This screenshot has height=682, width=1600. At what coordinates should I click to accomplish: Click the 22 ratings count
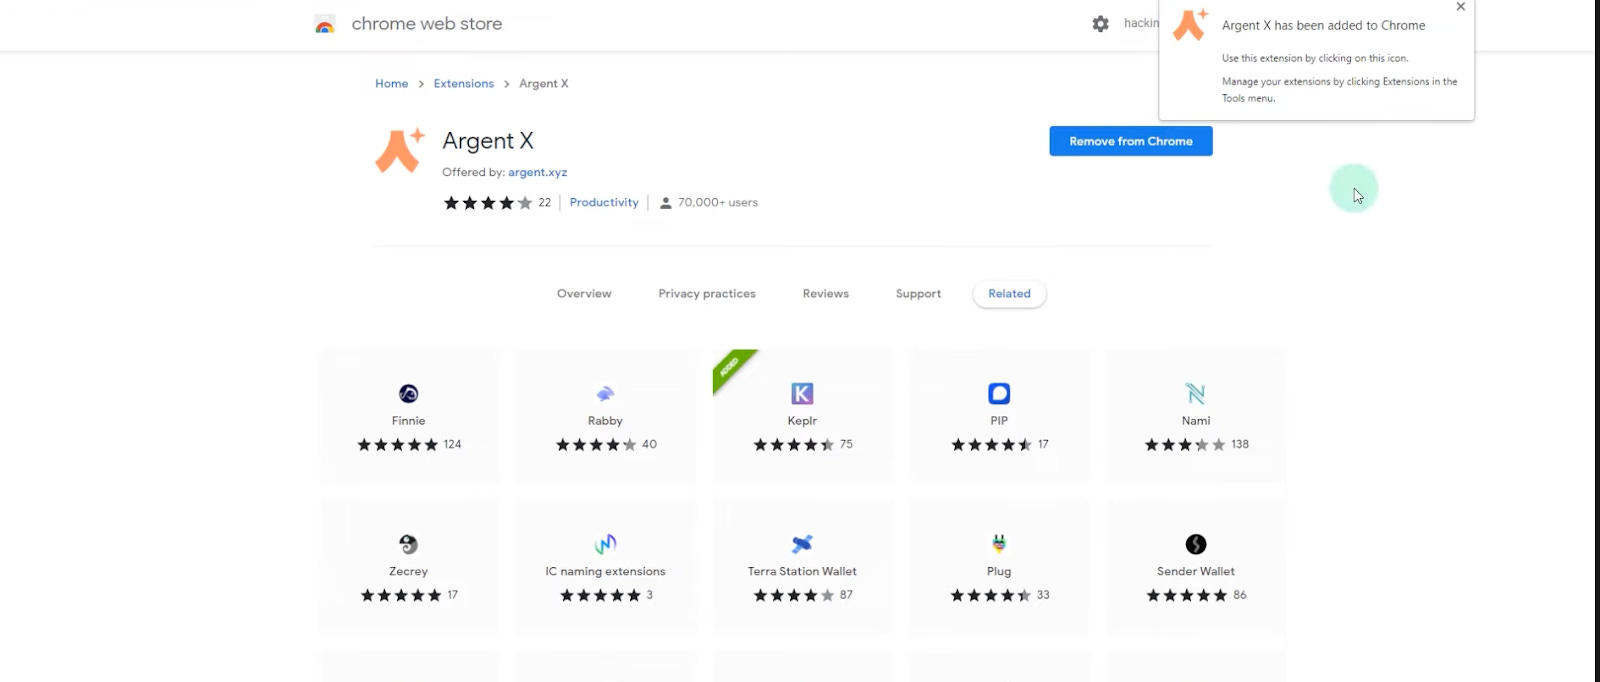click(x=544, y=203)
